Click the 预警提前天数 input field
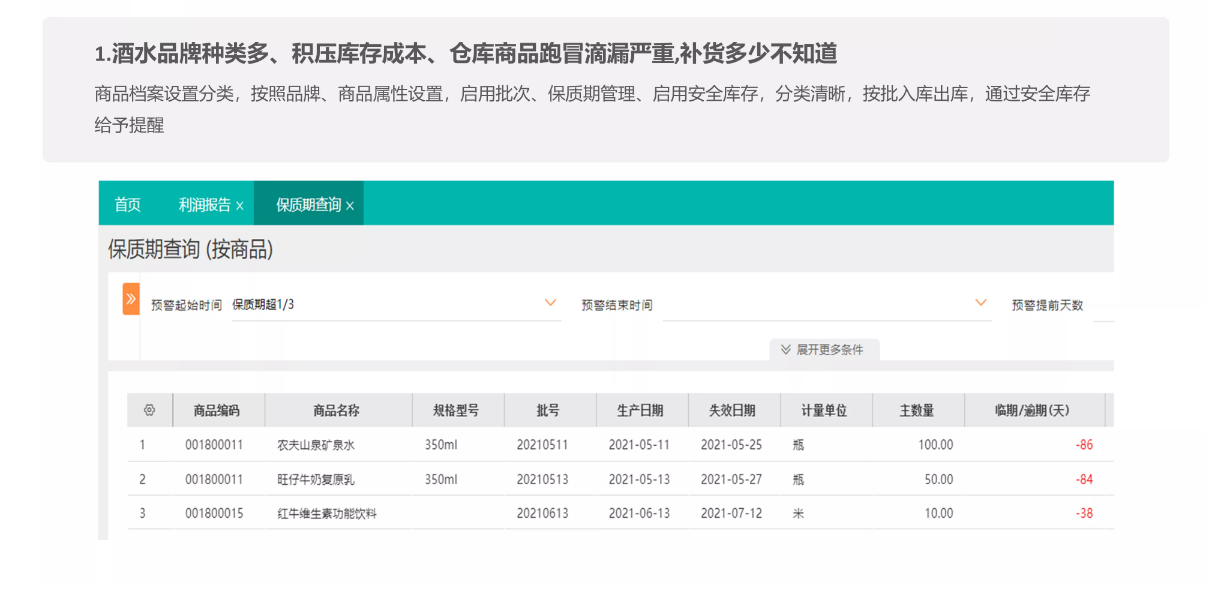 pyautogui.click(x=1103, y=305)
